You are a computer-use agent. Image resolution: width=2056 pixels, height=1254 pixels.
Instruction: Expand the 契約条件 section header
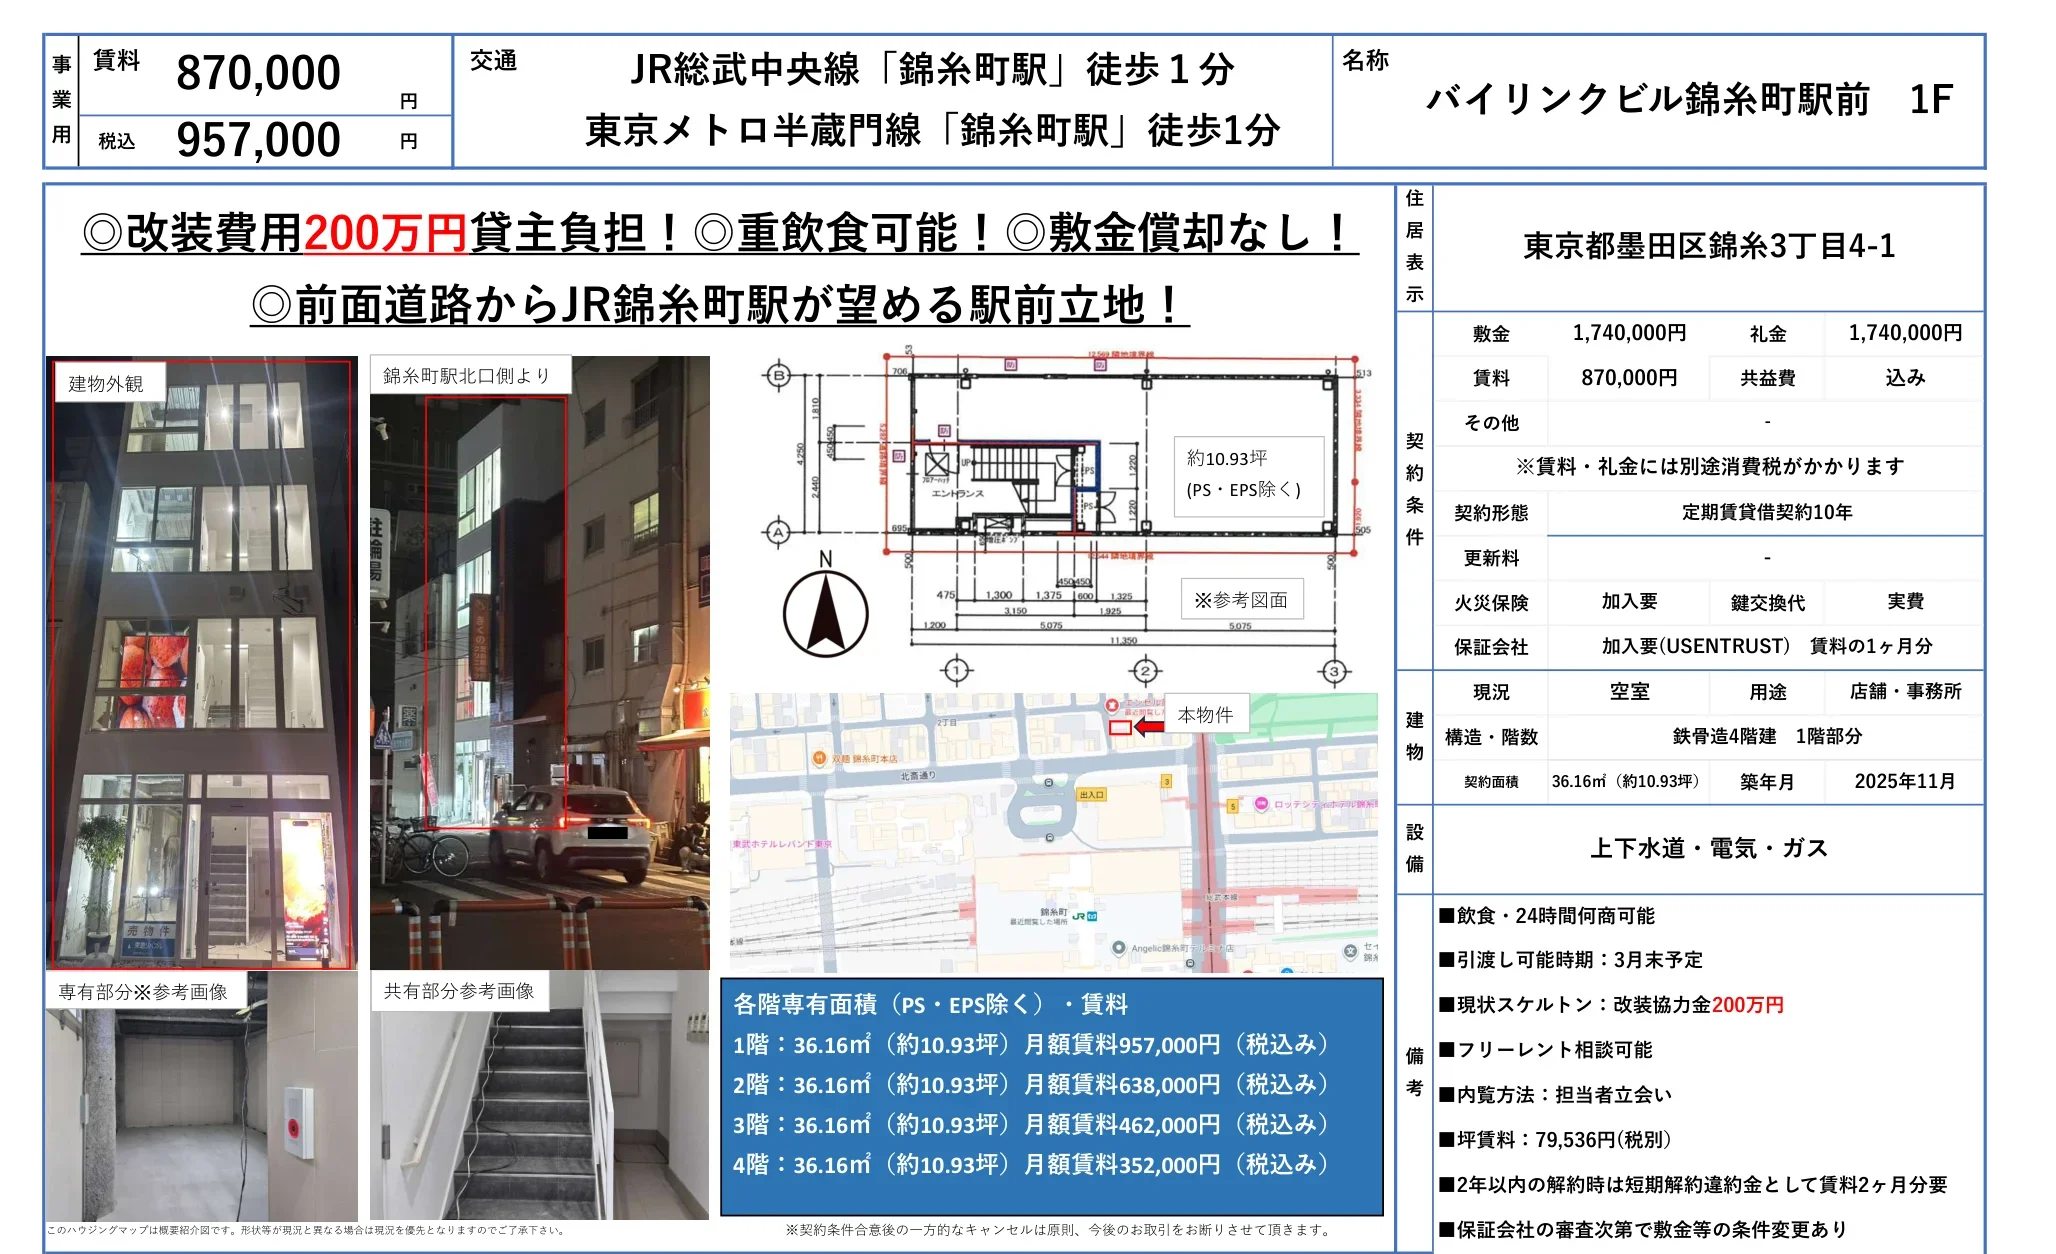1414,489
